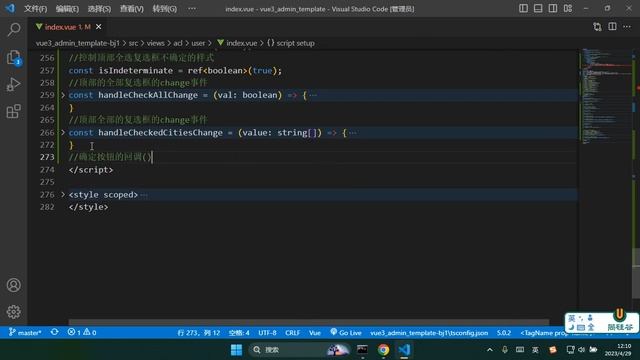Open errors and warnings indicator
The height and width of the screenshot is (360, 640).
pos(82,333)
